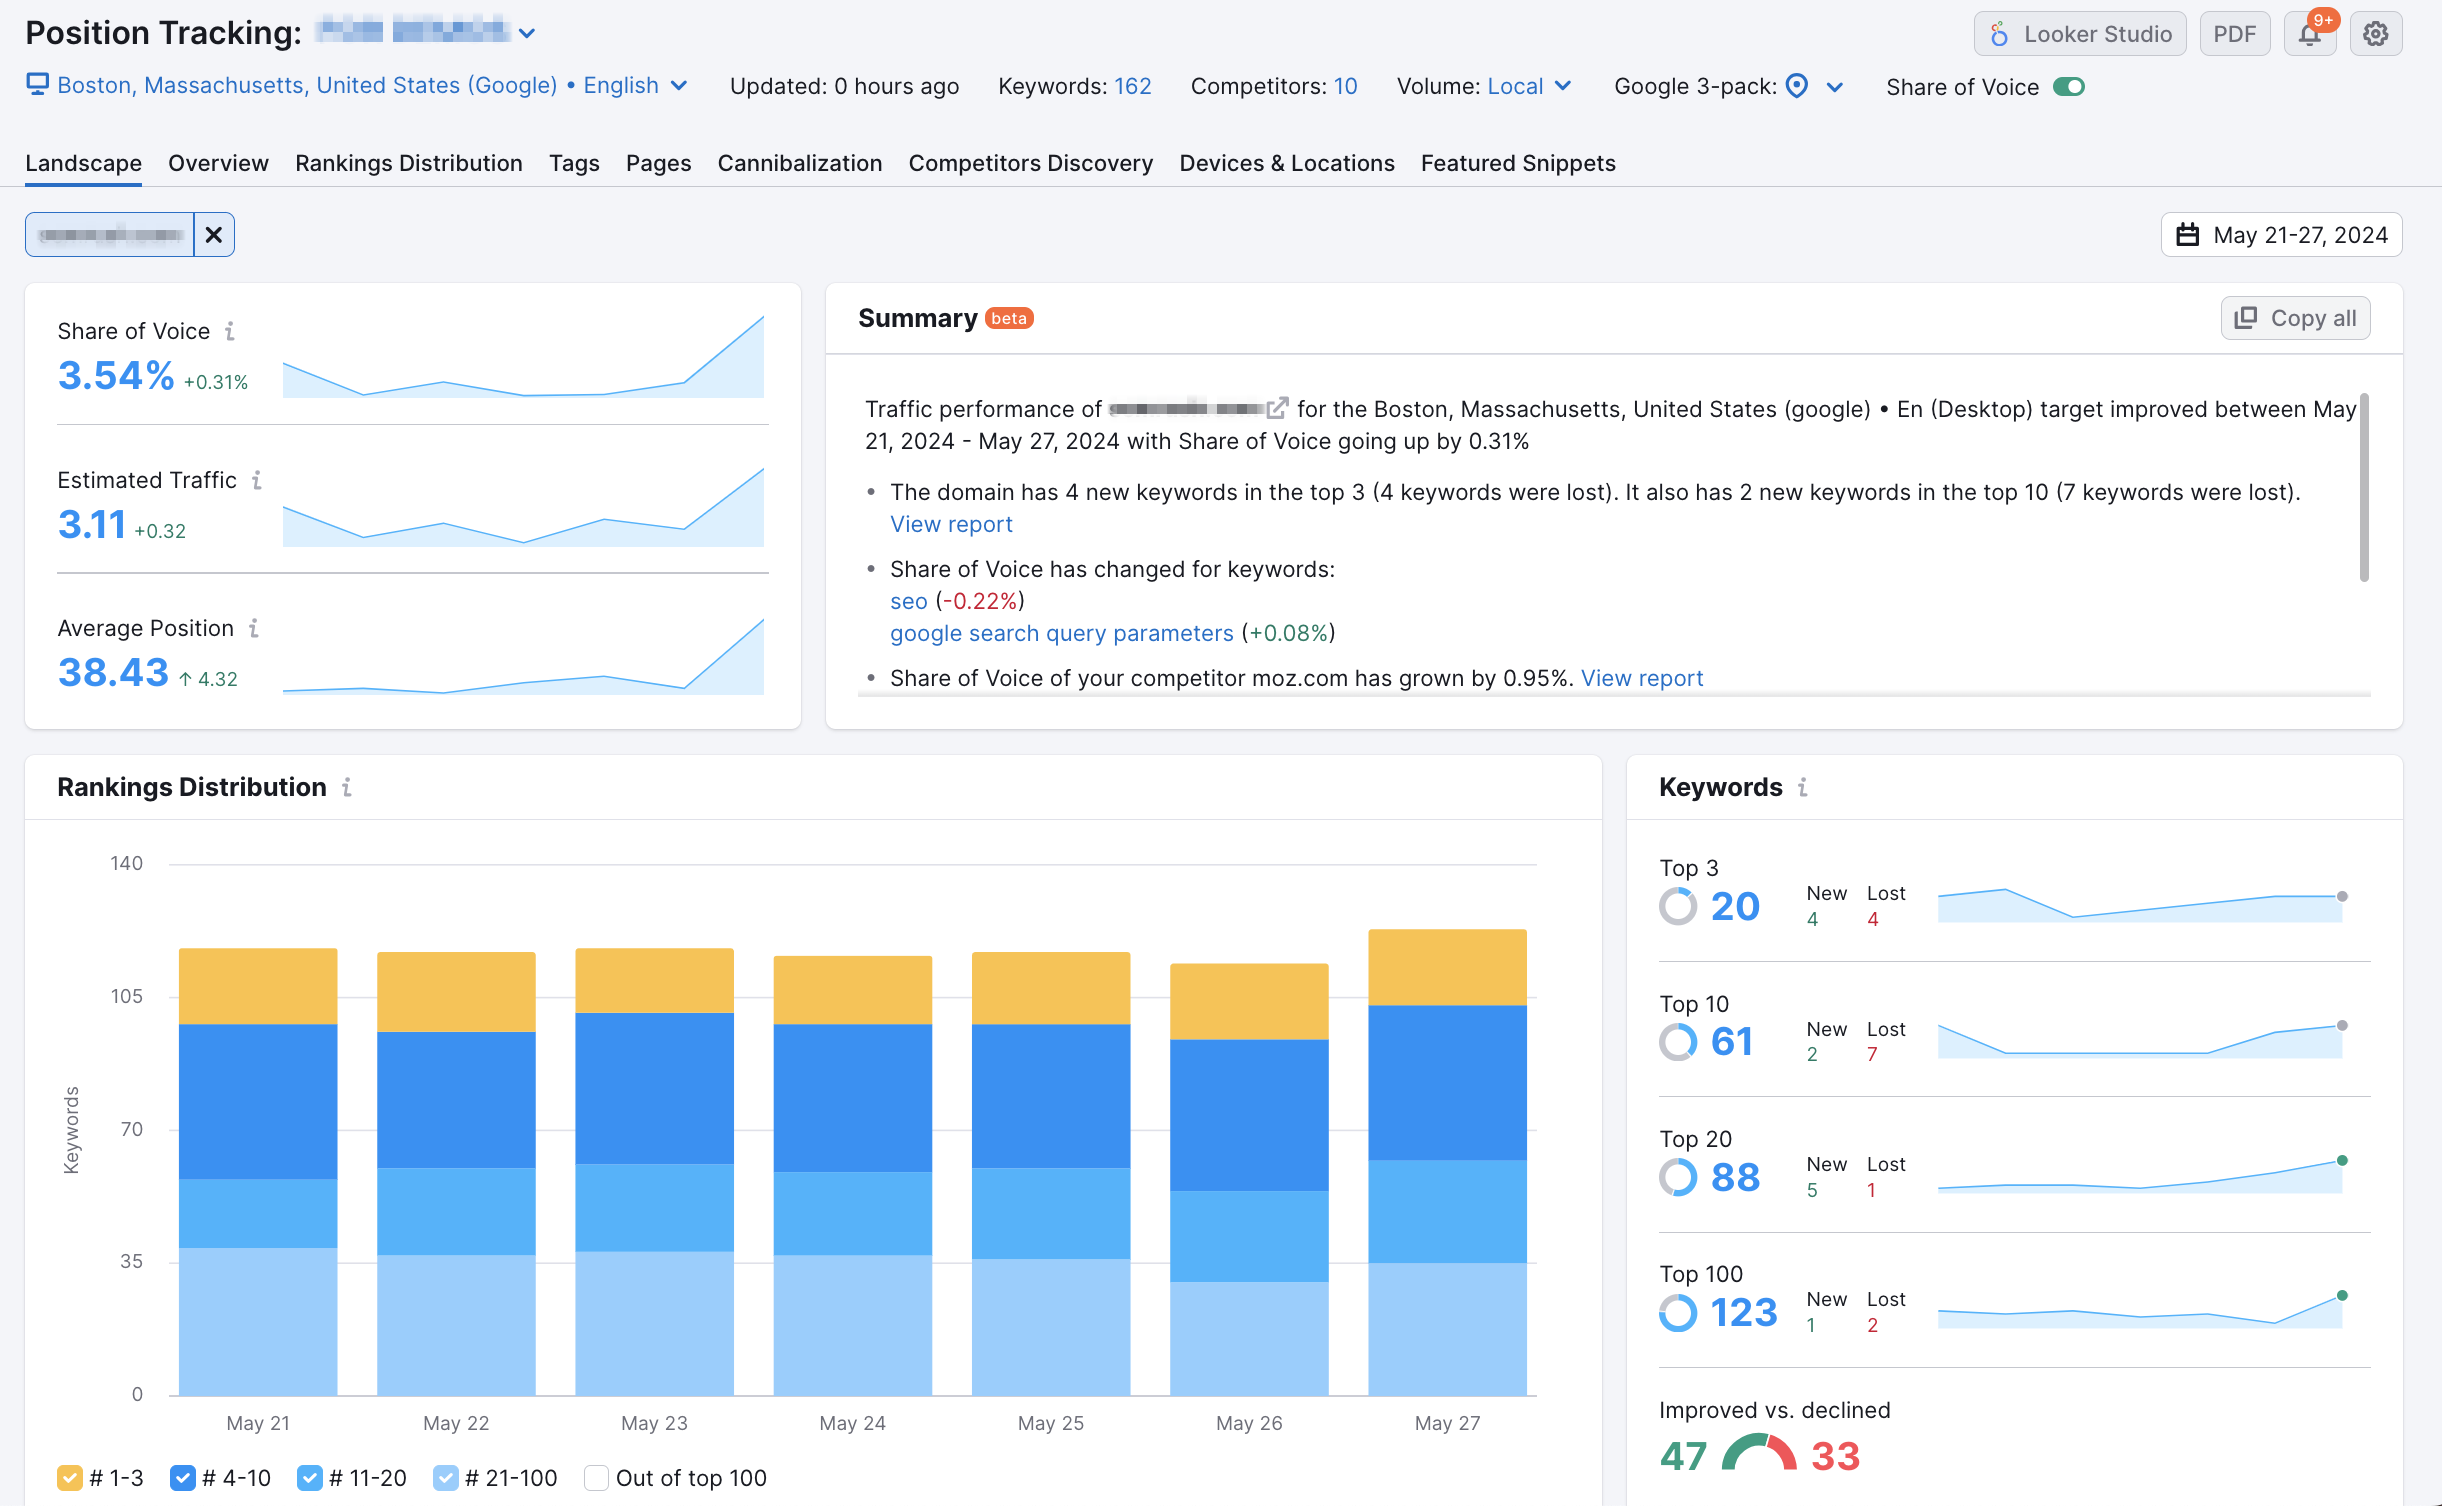Expand the project name dropdown chevron

point(527,33)
